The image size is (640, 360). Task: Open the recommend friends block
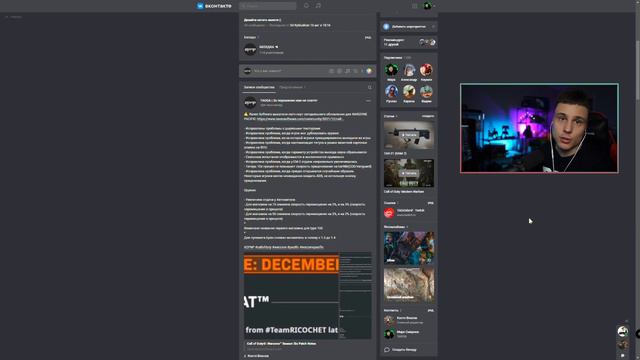[x=409, y=42]
